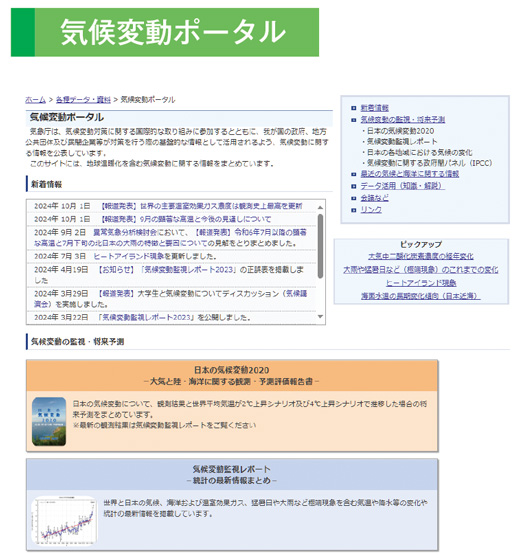Click the news list scroll-up arrow

pos(320,207)
